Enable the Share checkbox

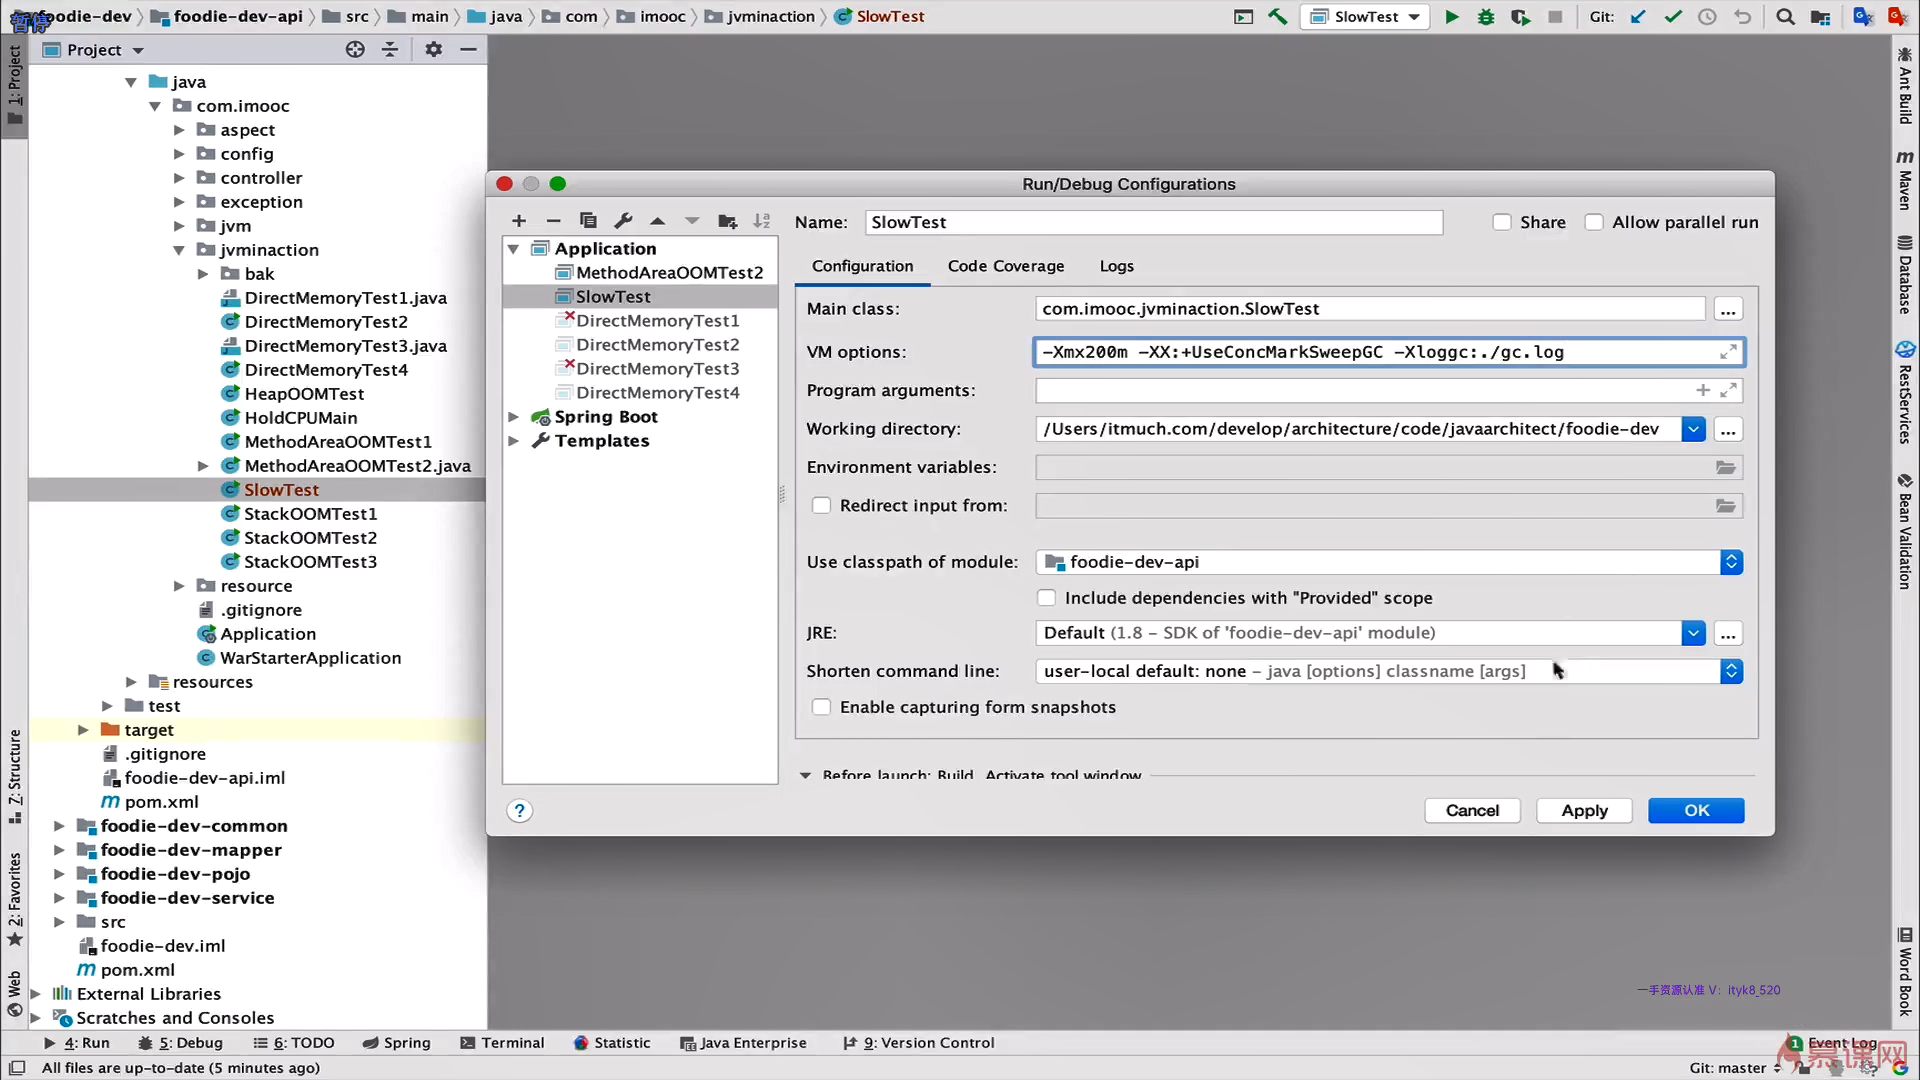(1502, 222)
